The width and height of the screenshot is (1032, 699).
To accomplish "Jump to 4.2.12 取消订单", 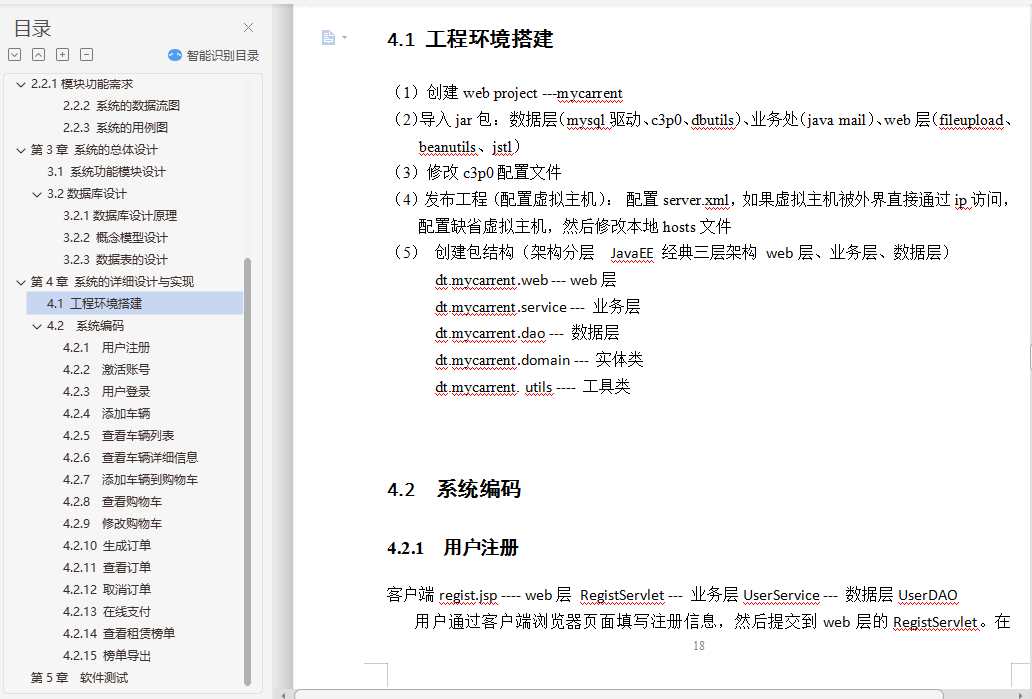I will (x=107, y=590).
